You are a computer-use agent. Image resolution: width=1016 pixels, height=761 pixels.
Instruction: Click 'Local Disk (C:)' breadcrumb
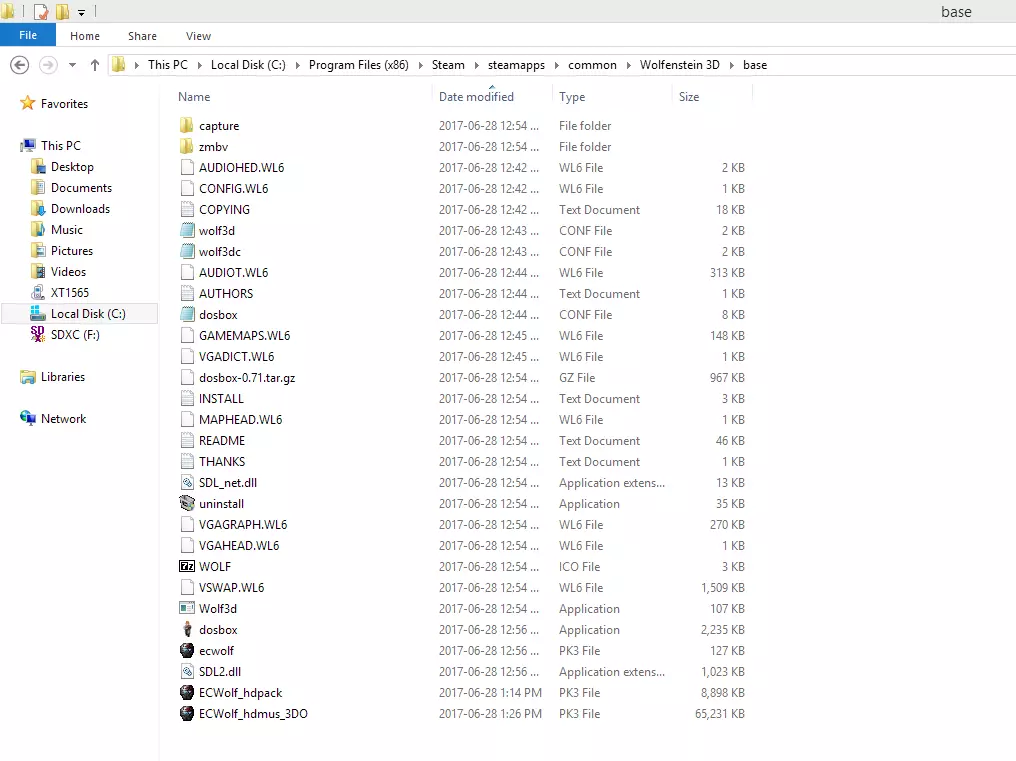248,65
